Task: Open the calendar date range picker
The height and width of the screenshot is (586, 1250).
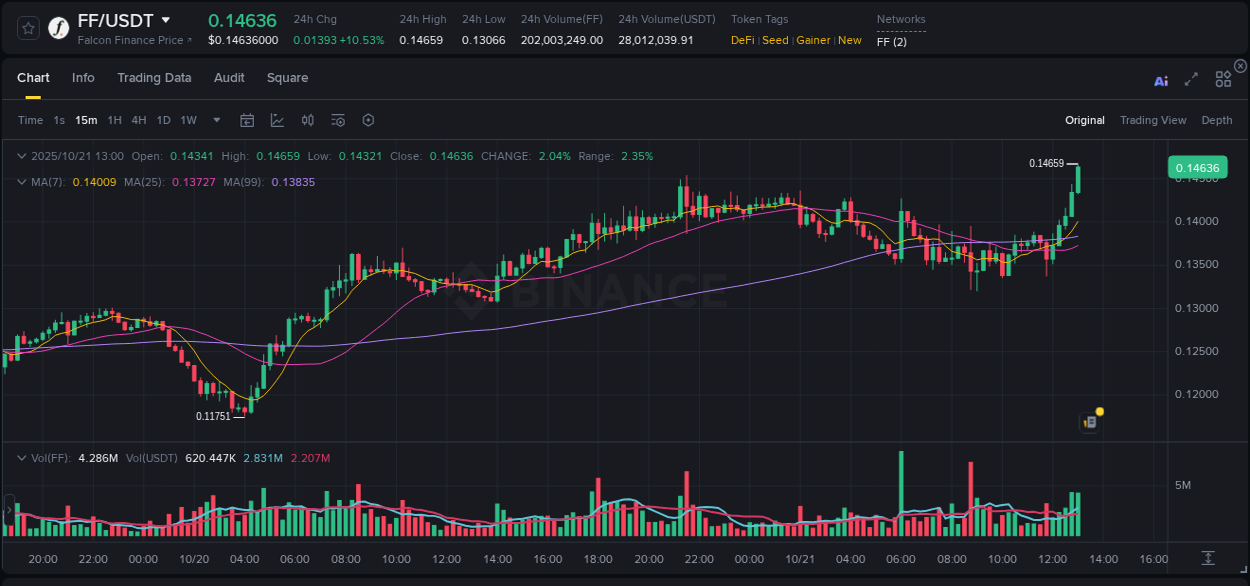Action: [x=247, y=120]
